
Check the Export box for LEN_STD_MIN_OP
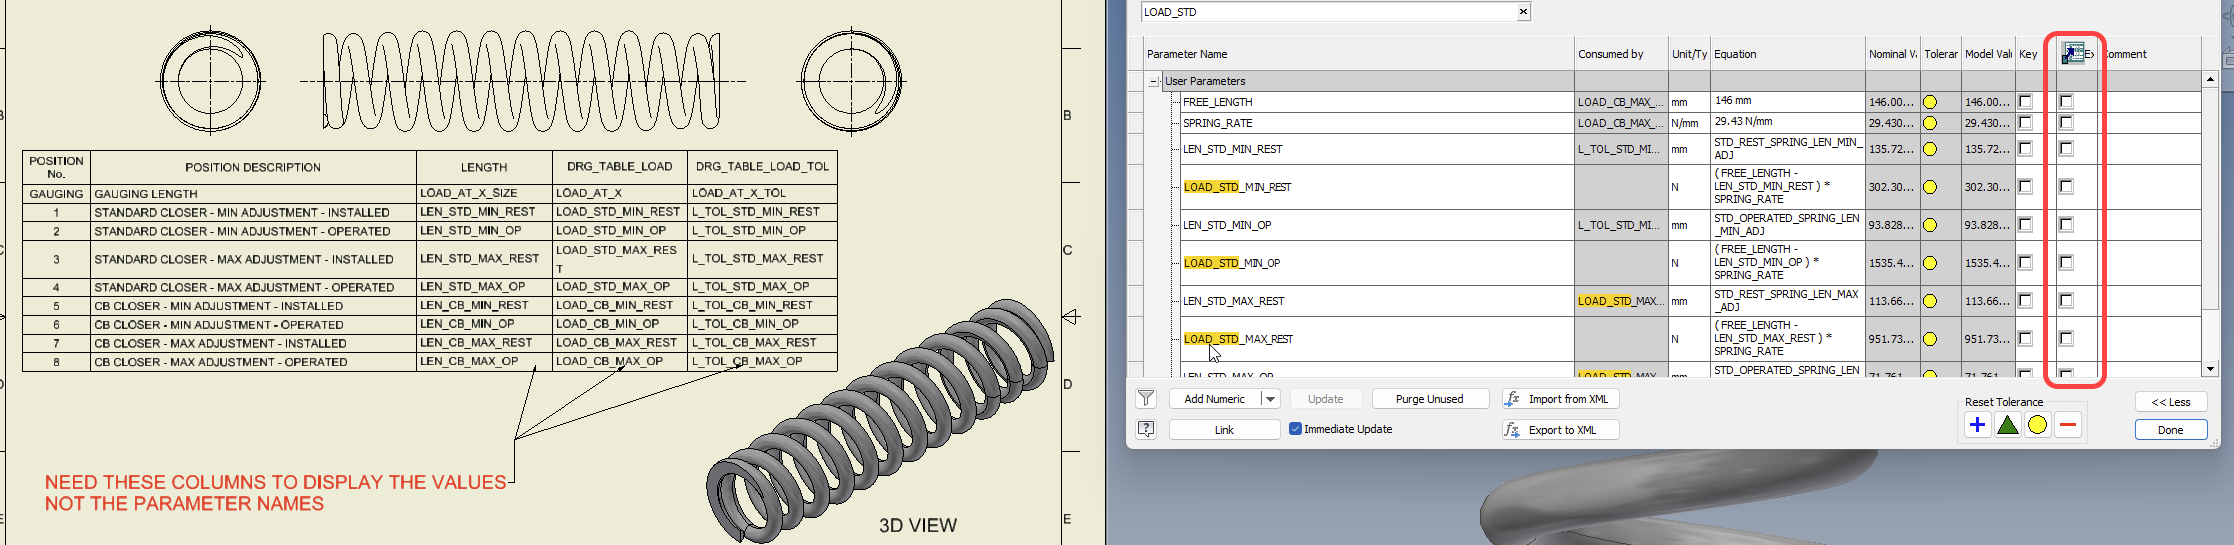coord(2066,225)
